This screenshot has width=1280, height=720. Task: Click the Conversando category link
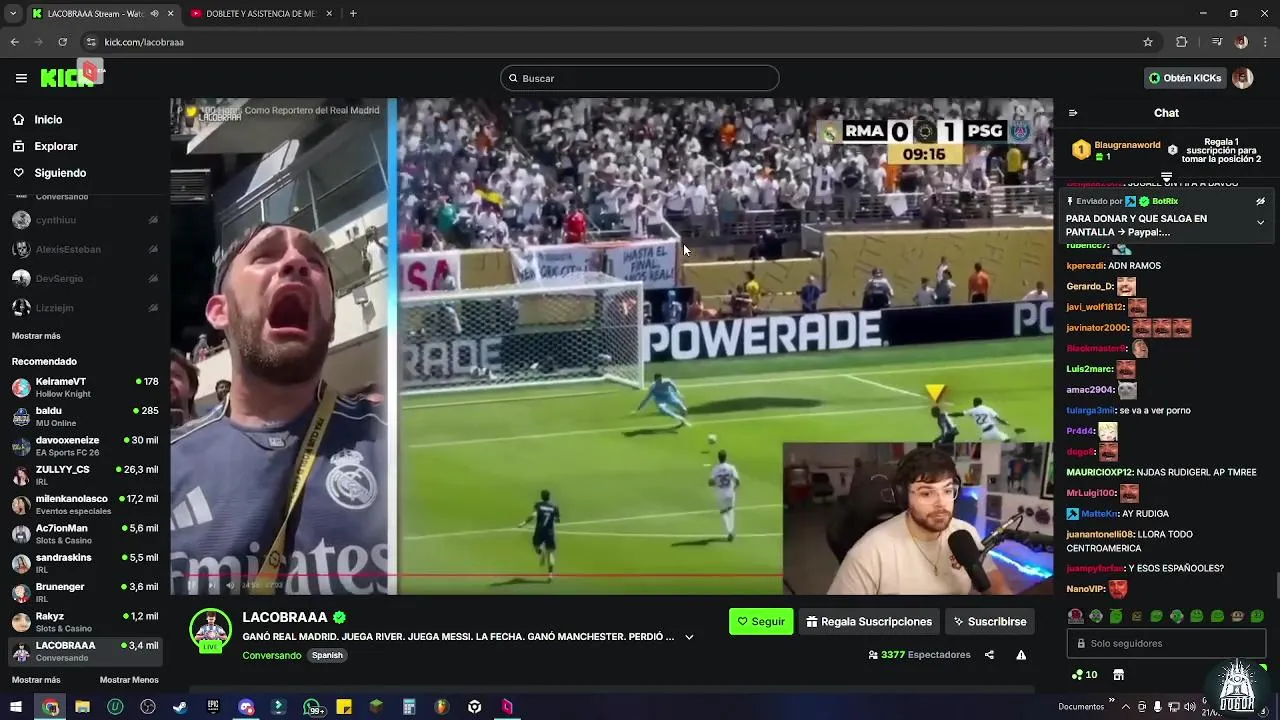272,656
